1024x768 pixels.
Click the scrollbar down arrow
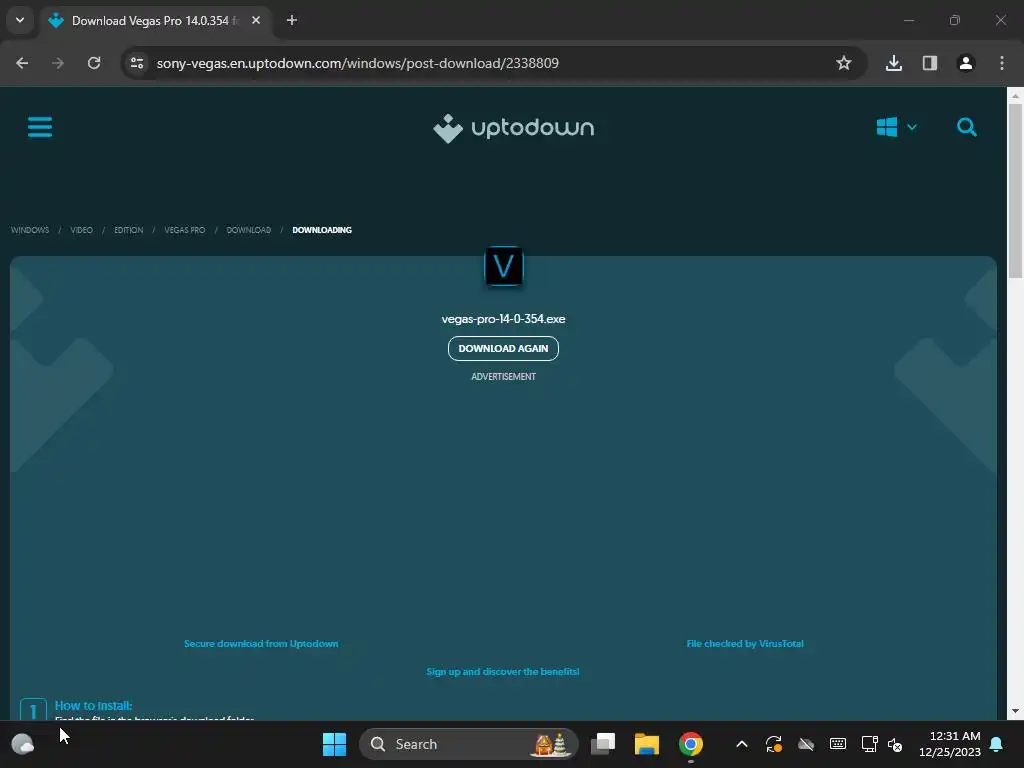pyautogui.click(x=1015, y=711)
